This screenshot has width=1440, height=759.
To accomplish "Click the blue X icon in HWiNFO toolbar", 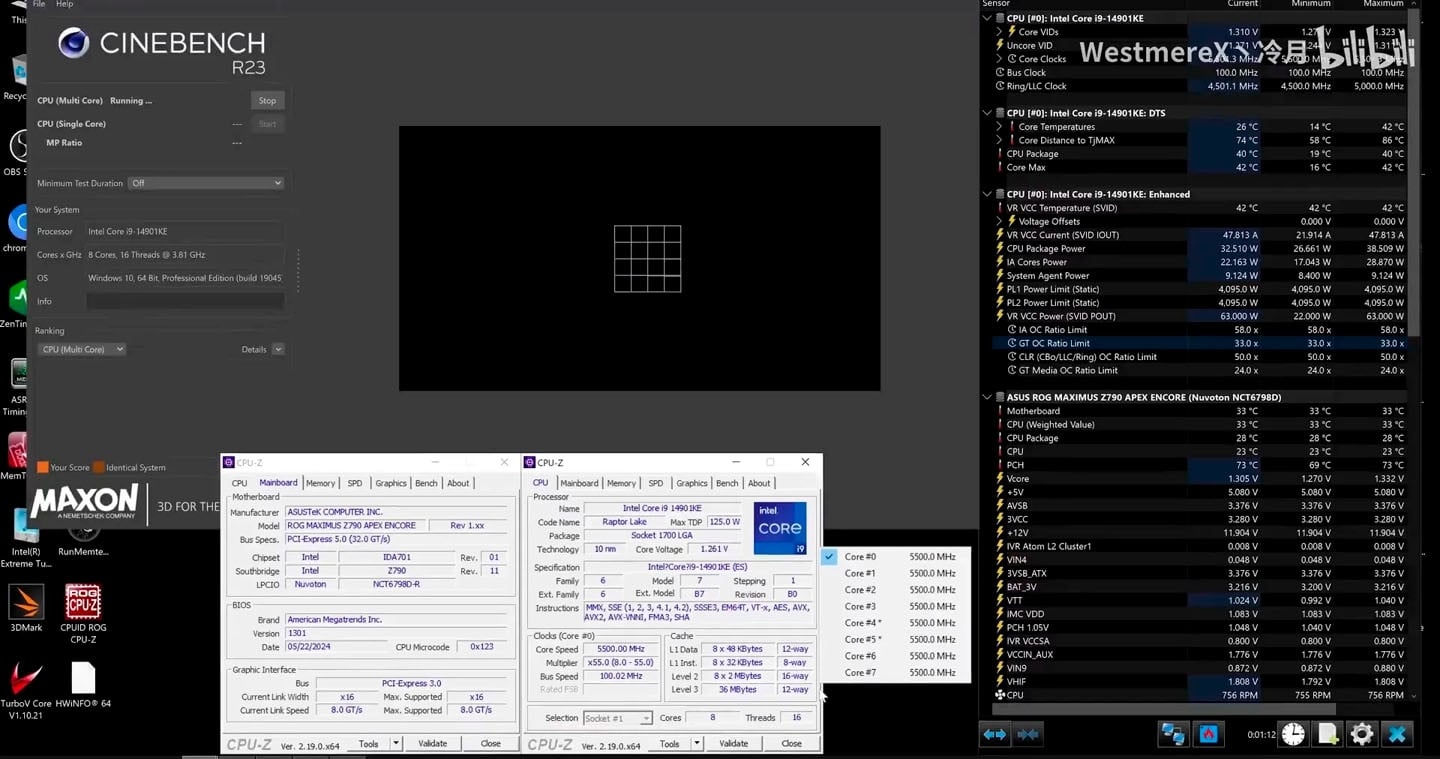I will point(1397,734).
